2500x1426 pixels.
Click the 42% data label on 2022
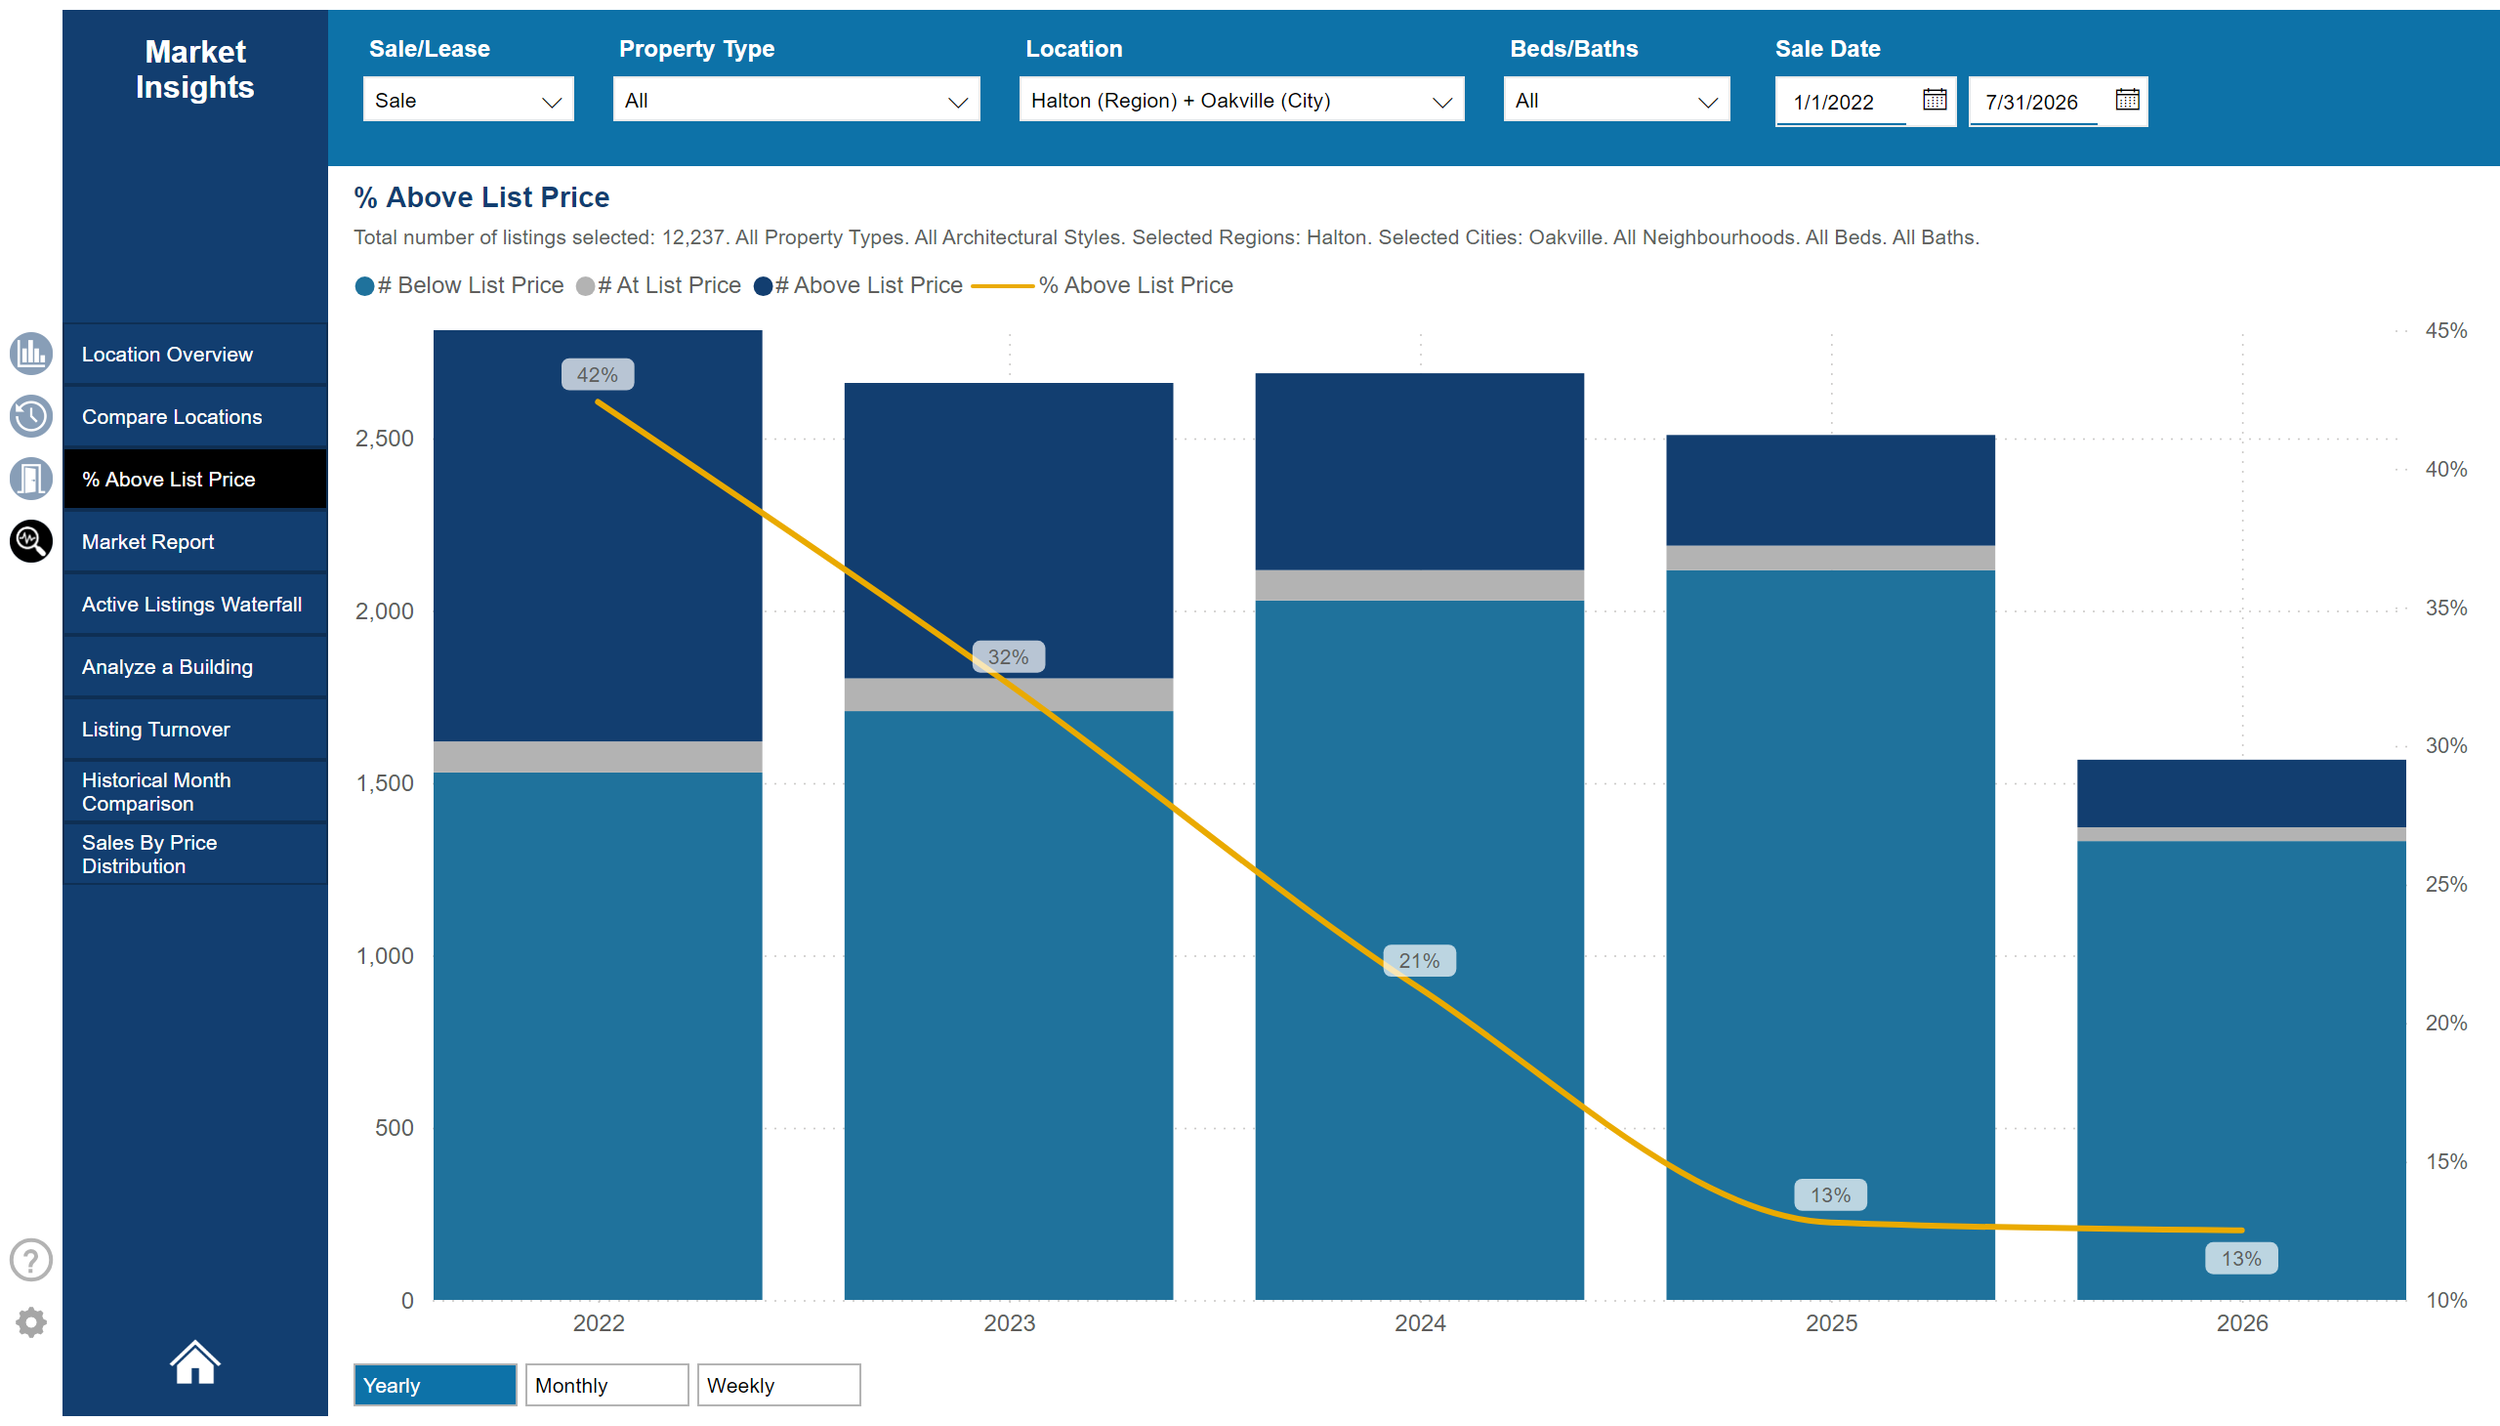coord(597,375)
